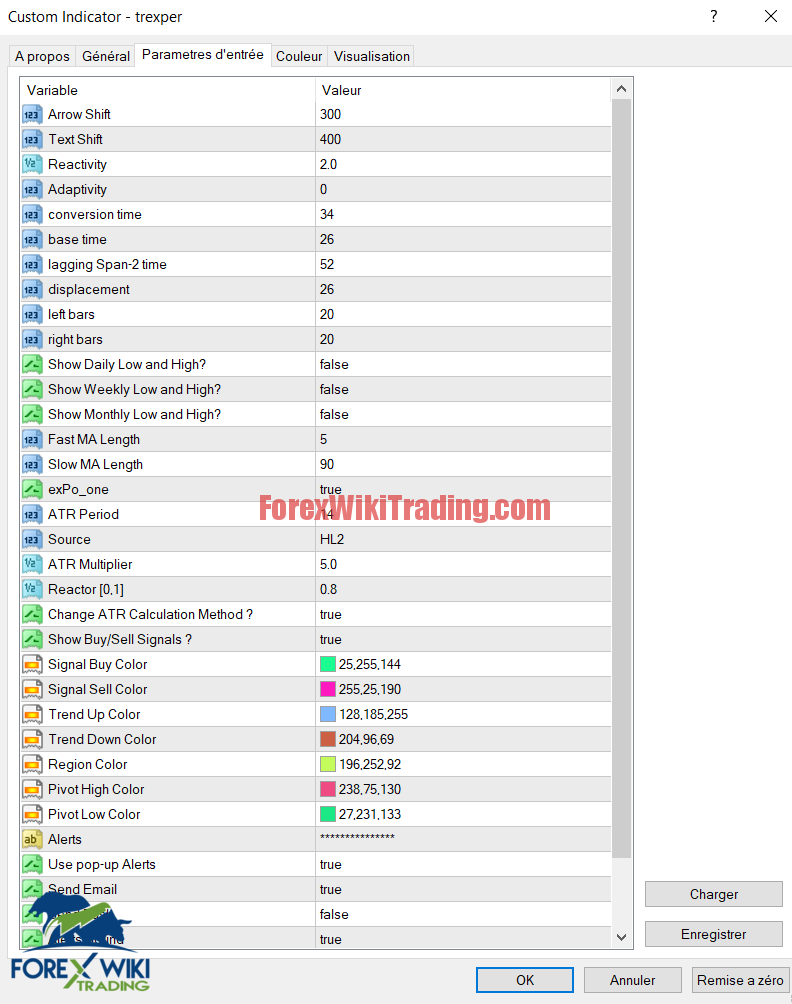792x1004 pixels.
Task: Pick the Signal Sell Color swatch
Action: click(x=328, y=689)
